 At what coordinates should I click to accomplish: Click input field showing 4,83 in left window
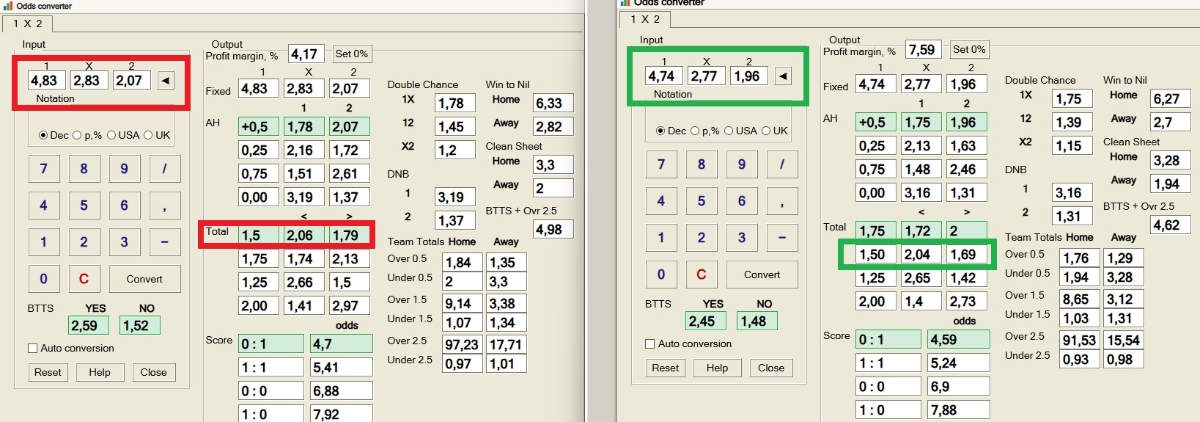pos(46,79)
